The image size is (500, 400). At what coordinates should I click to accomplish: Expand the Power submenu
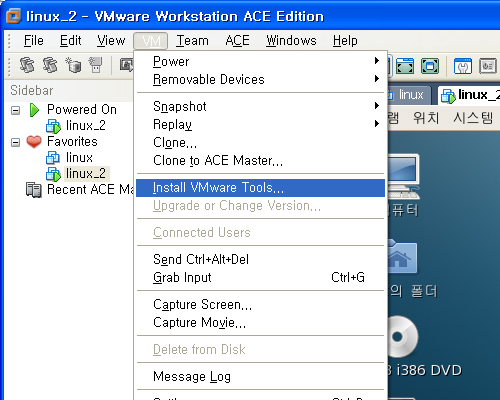260,61
